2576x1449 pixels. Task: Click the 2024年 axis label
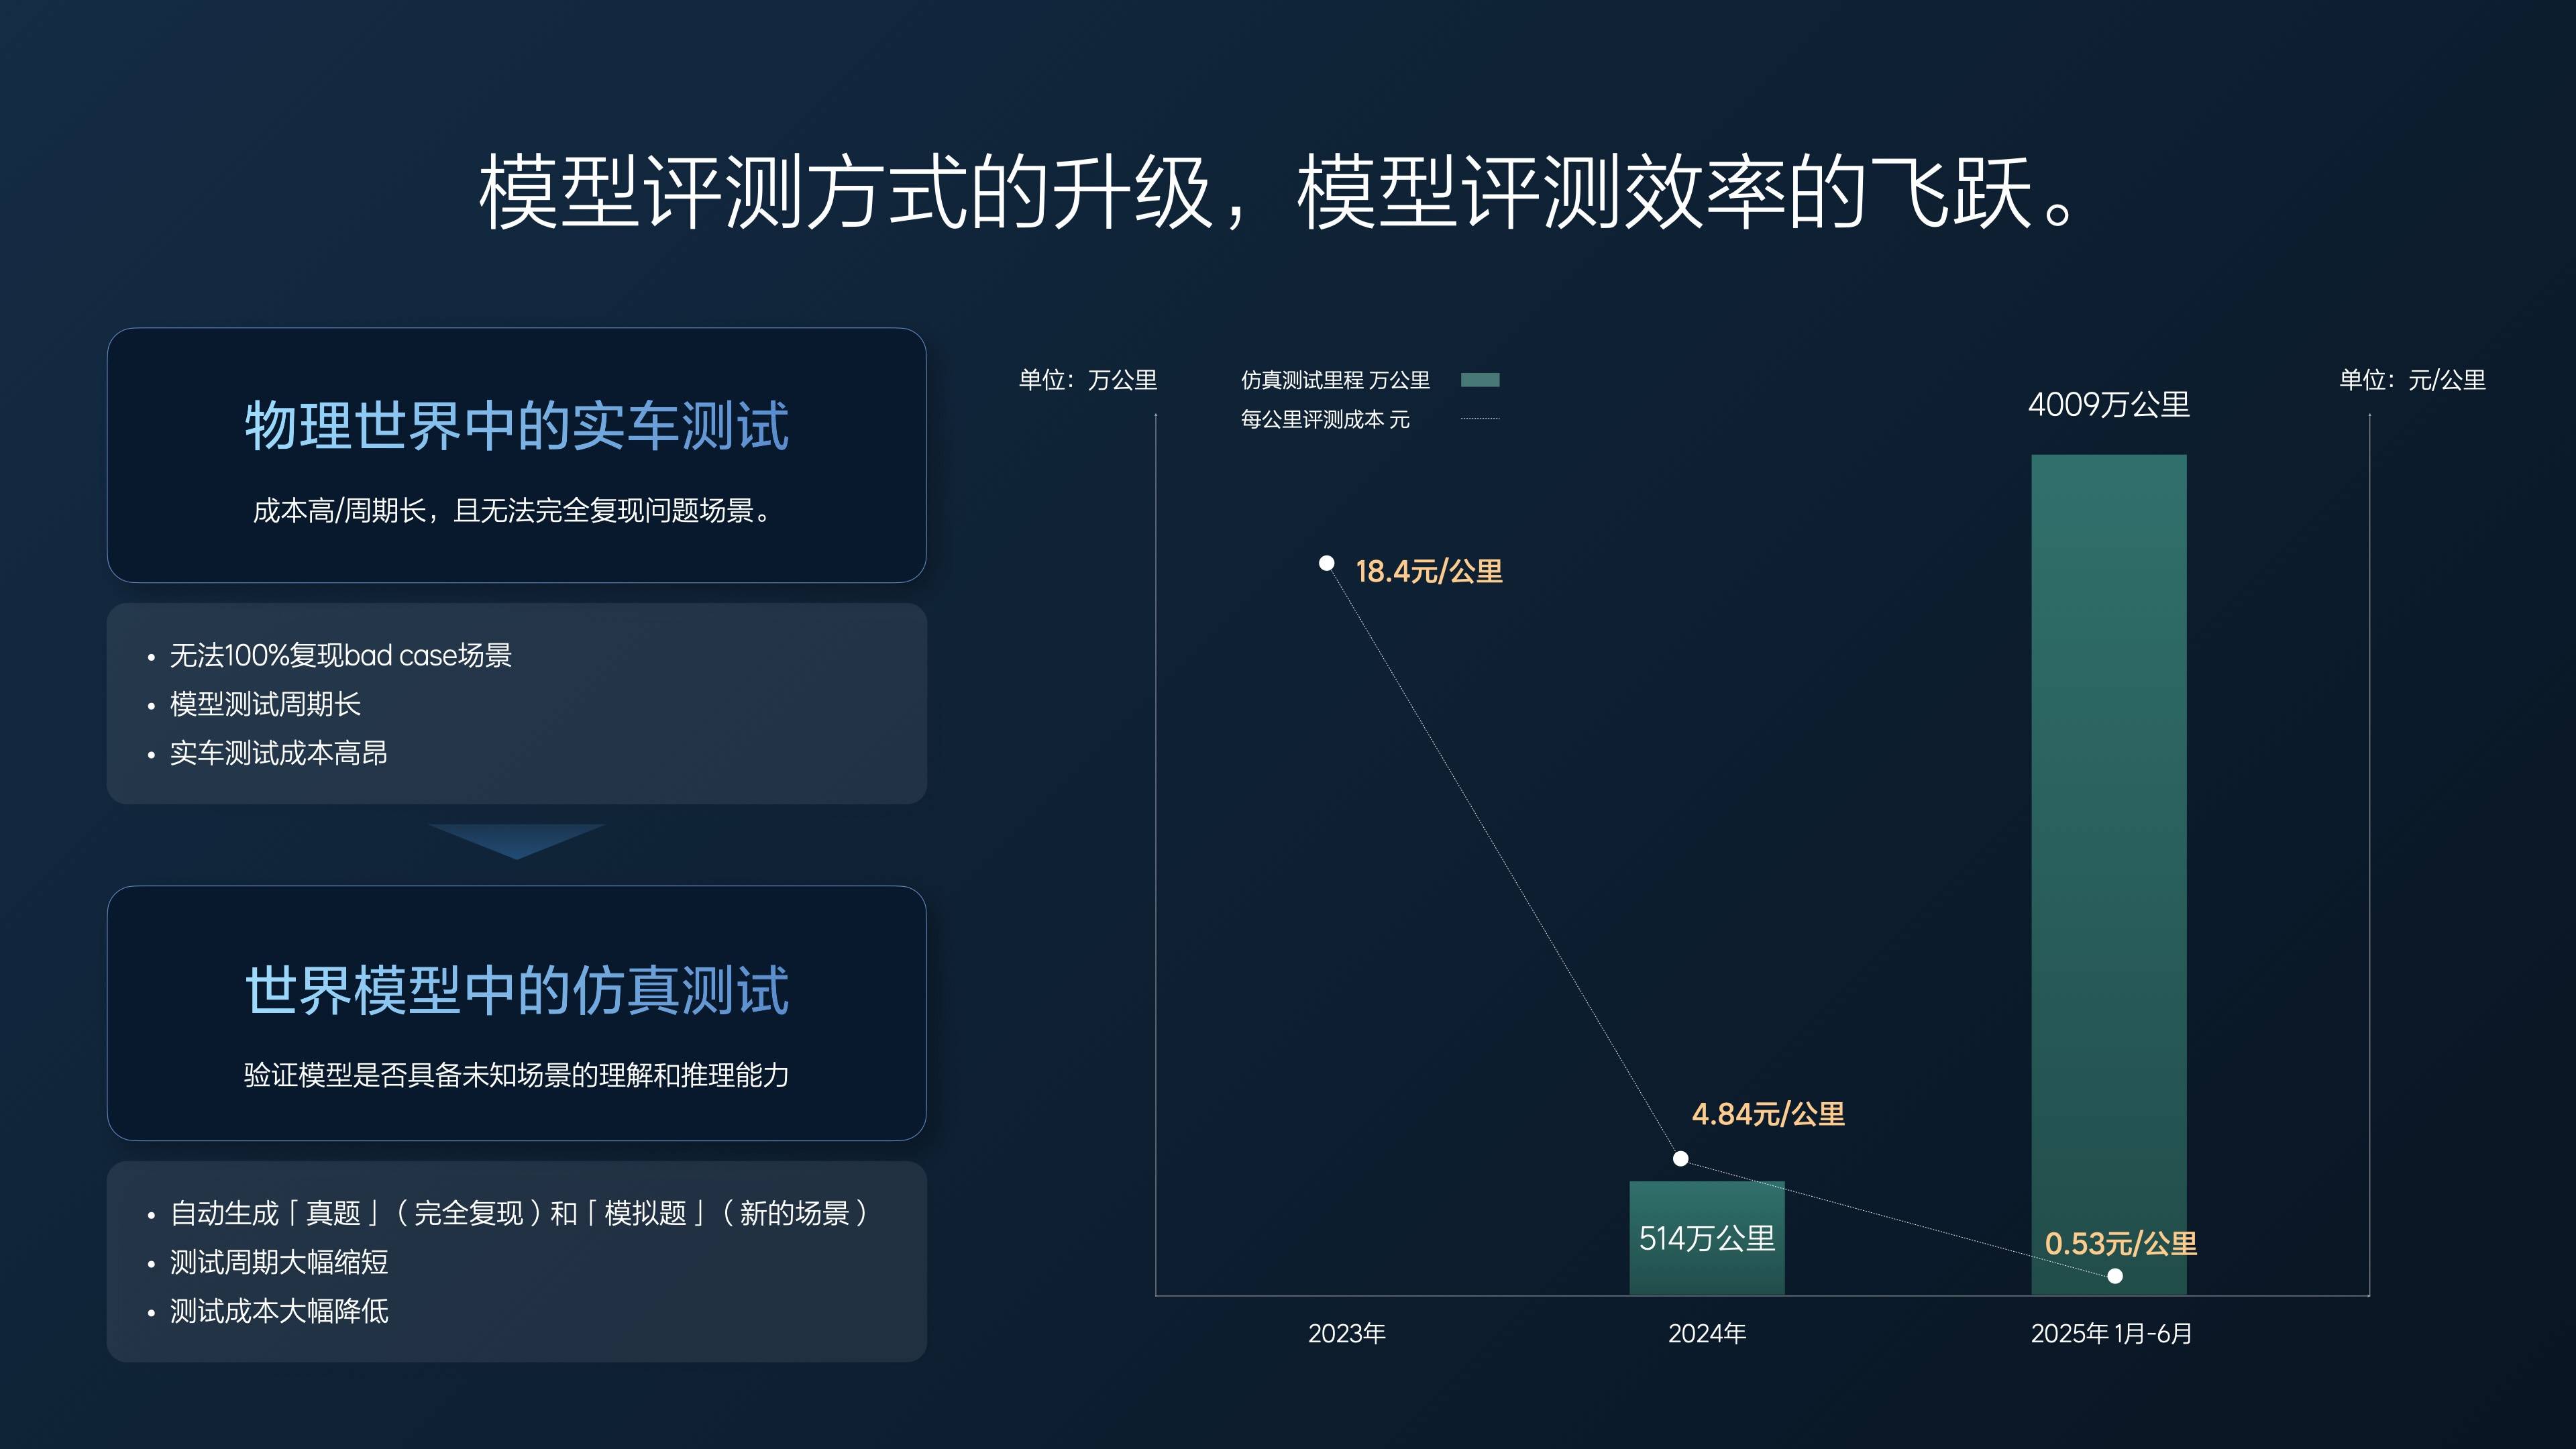coord(1707,1333)
